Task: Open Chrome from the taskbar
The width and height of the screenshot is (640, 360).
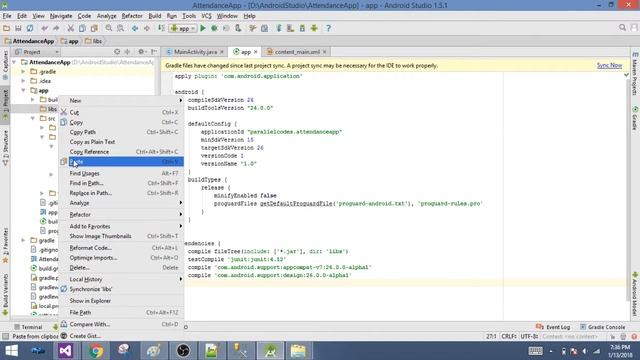Action: pyautogui.click(x=96, y=351)
